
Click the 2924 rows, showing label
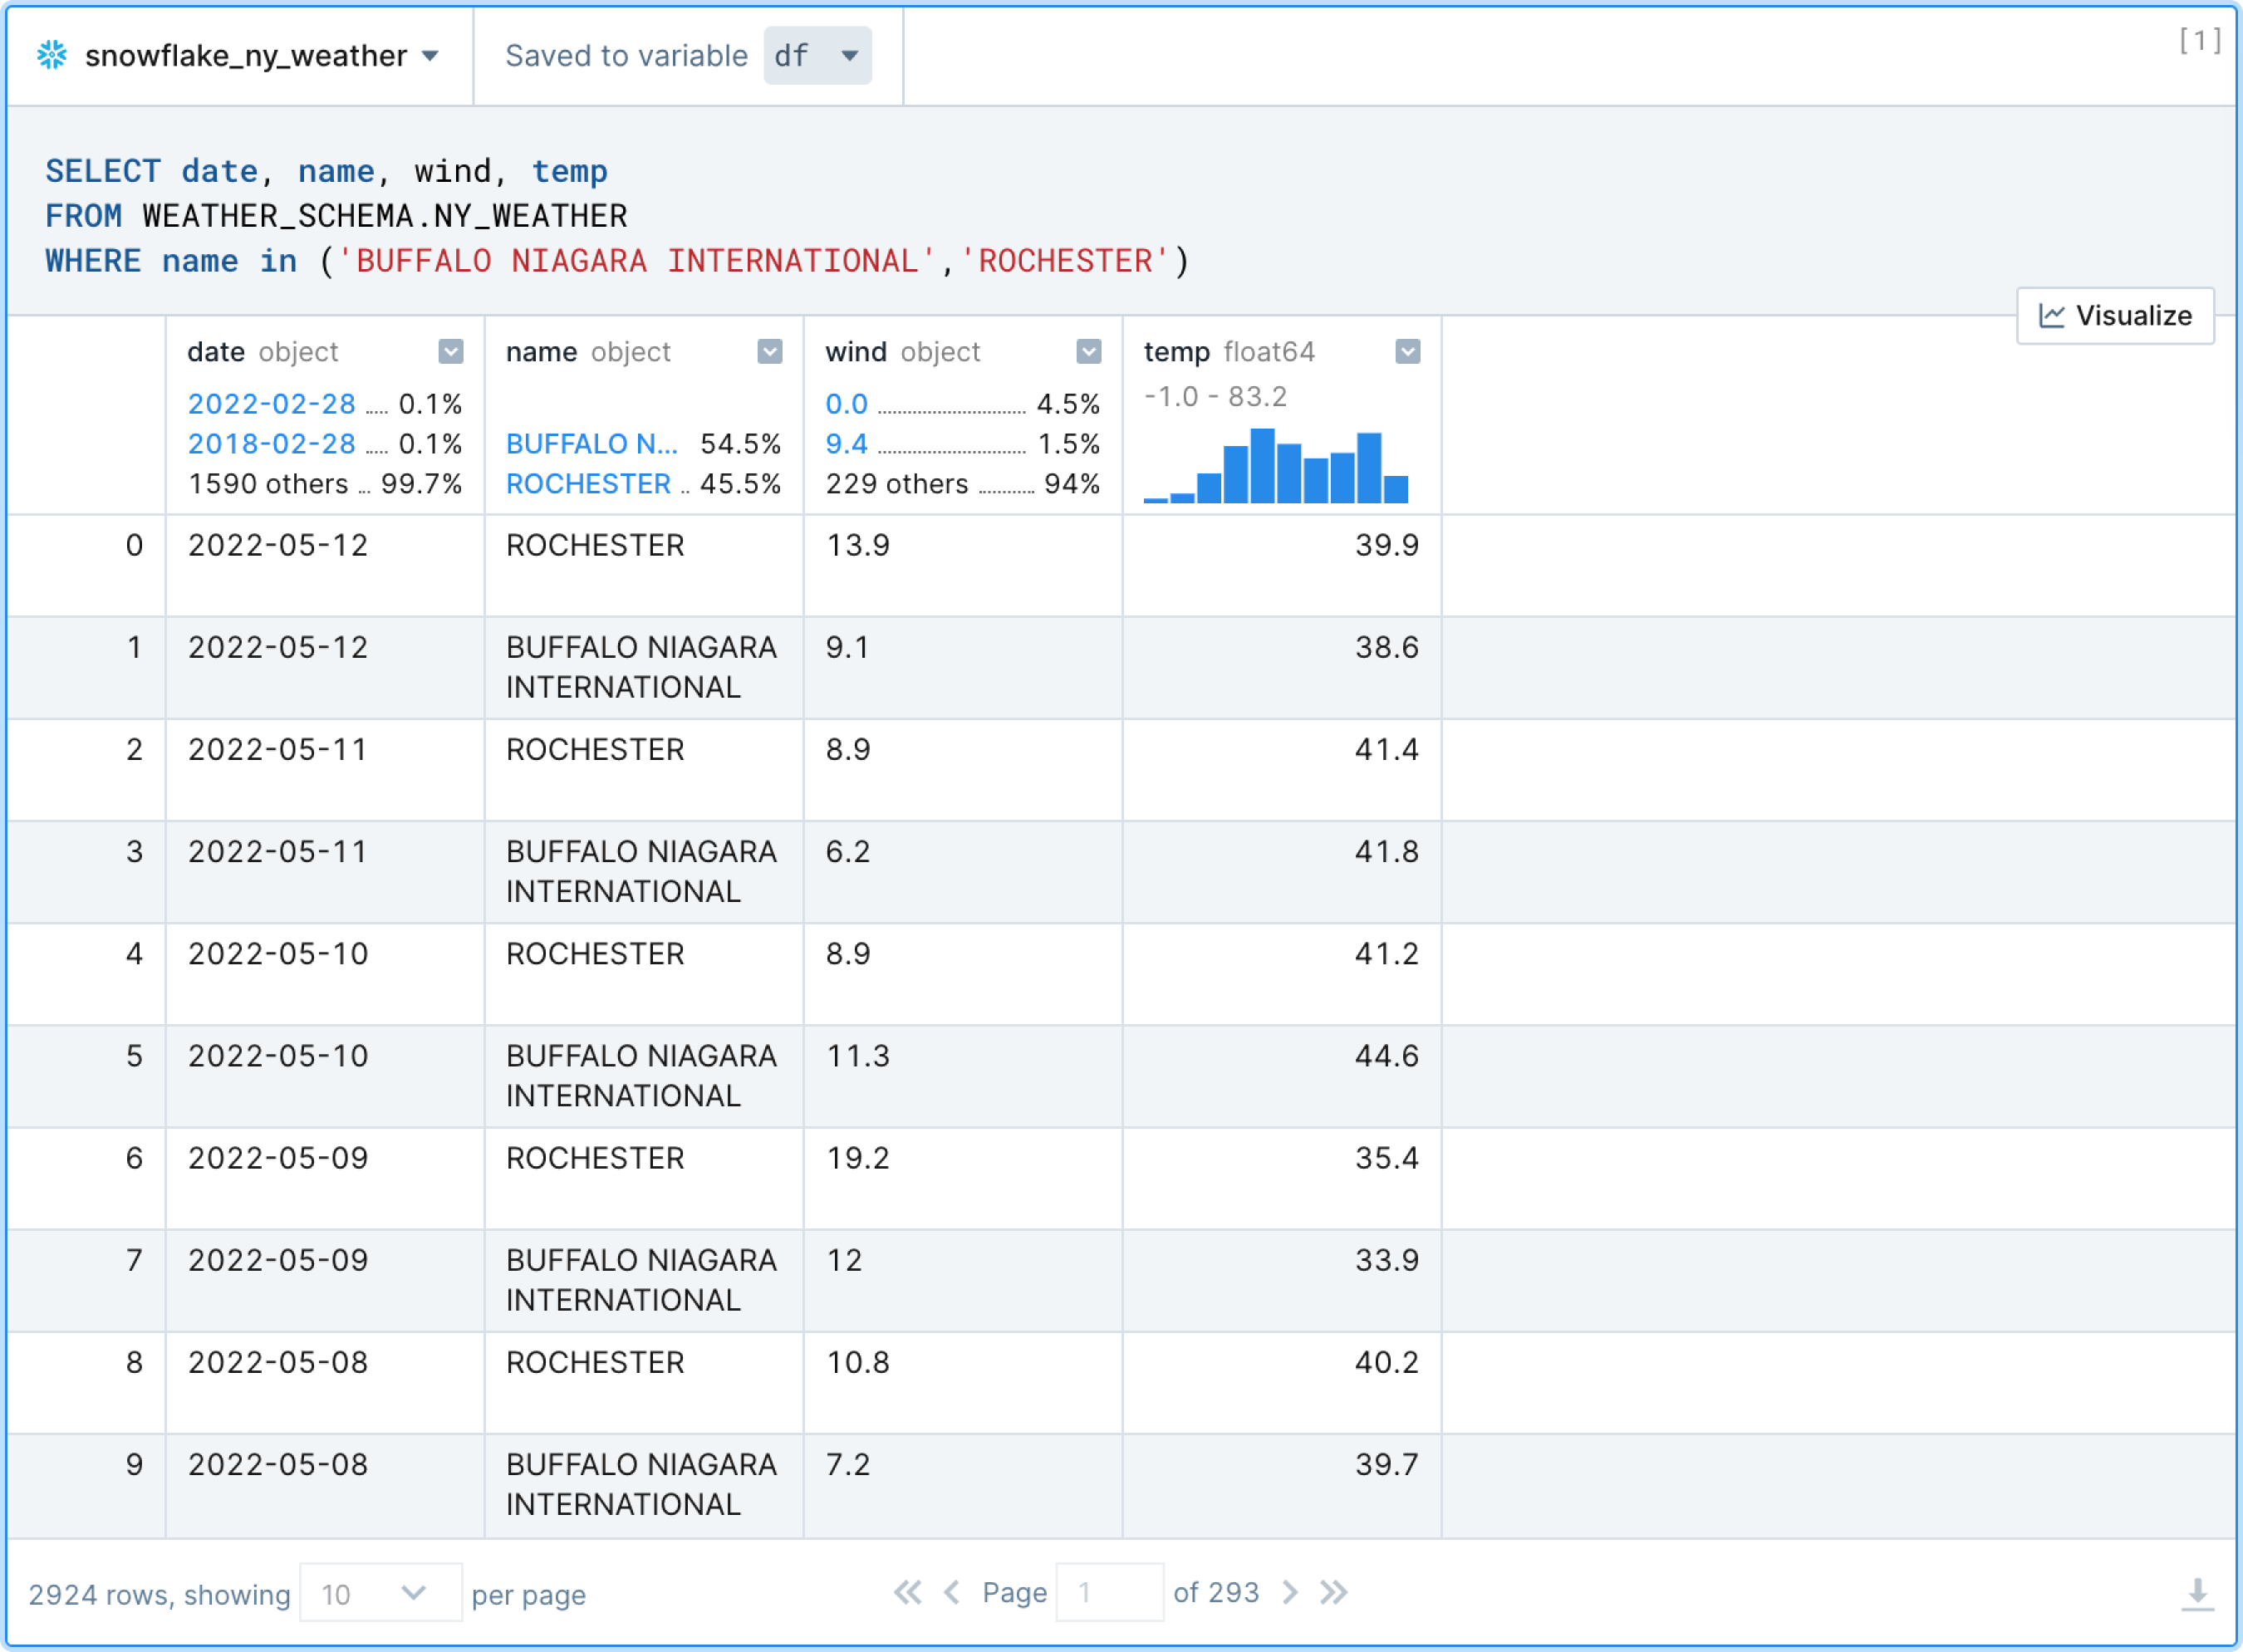pyautogui.click(x=159, y=1594)
